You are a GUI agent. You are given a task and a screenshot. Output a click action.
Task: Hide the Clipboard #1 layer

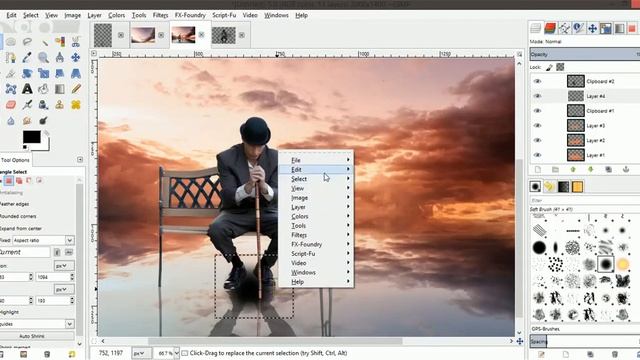(537, 111)
